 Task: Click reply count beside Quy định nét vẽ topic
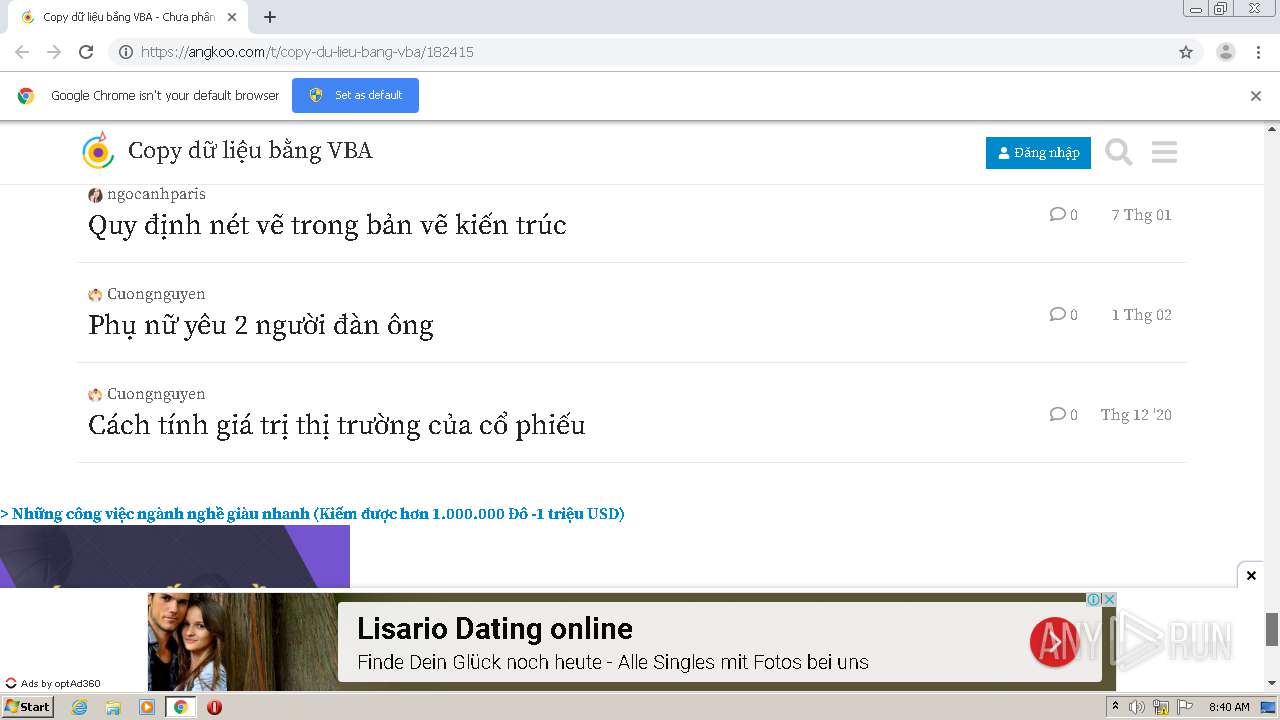point(1064,215)
